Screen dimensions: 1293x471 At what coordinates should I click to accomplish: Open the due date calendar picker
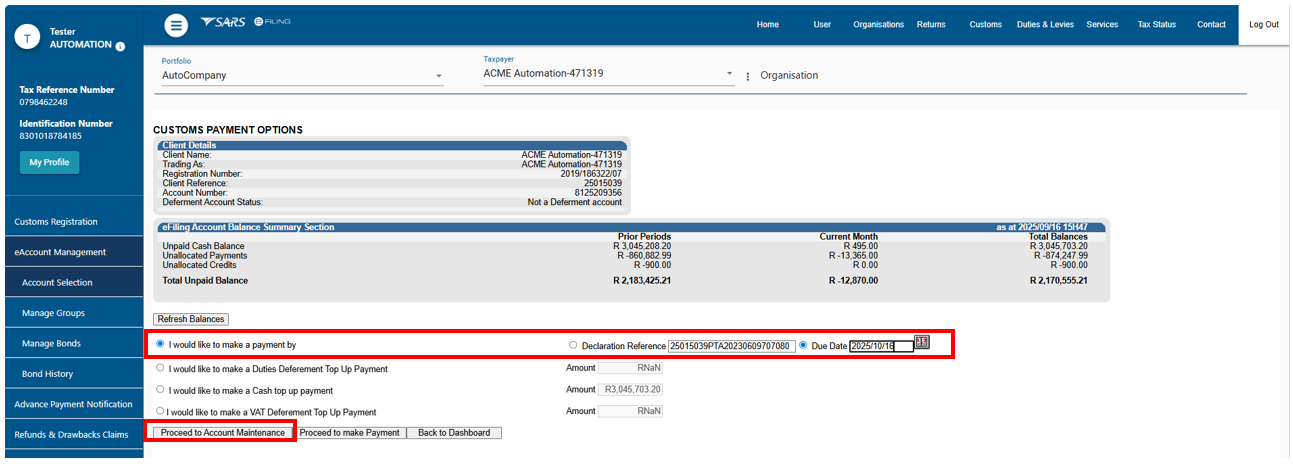click(x=922, y=343)
